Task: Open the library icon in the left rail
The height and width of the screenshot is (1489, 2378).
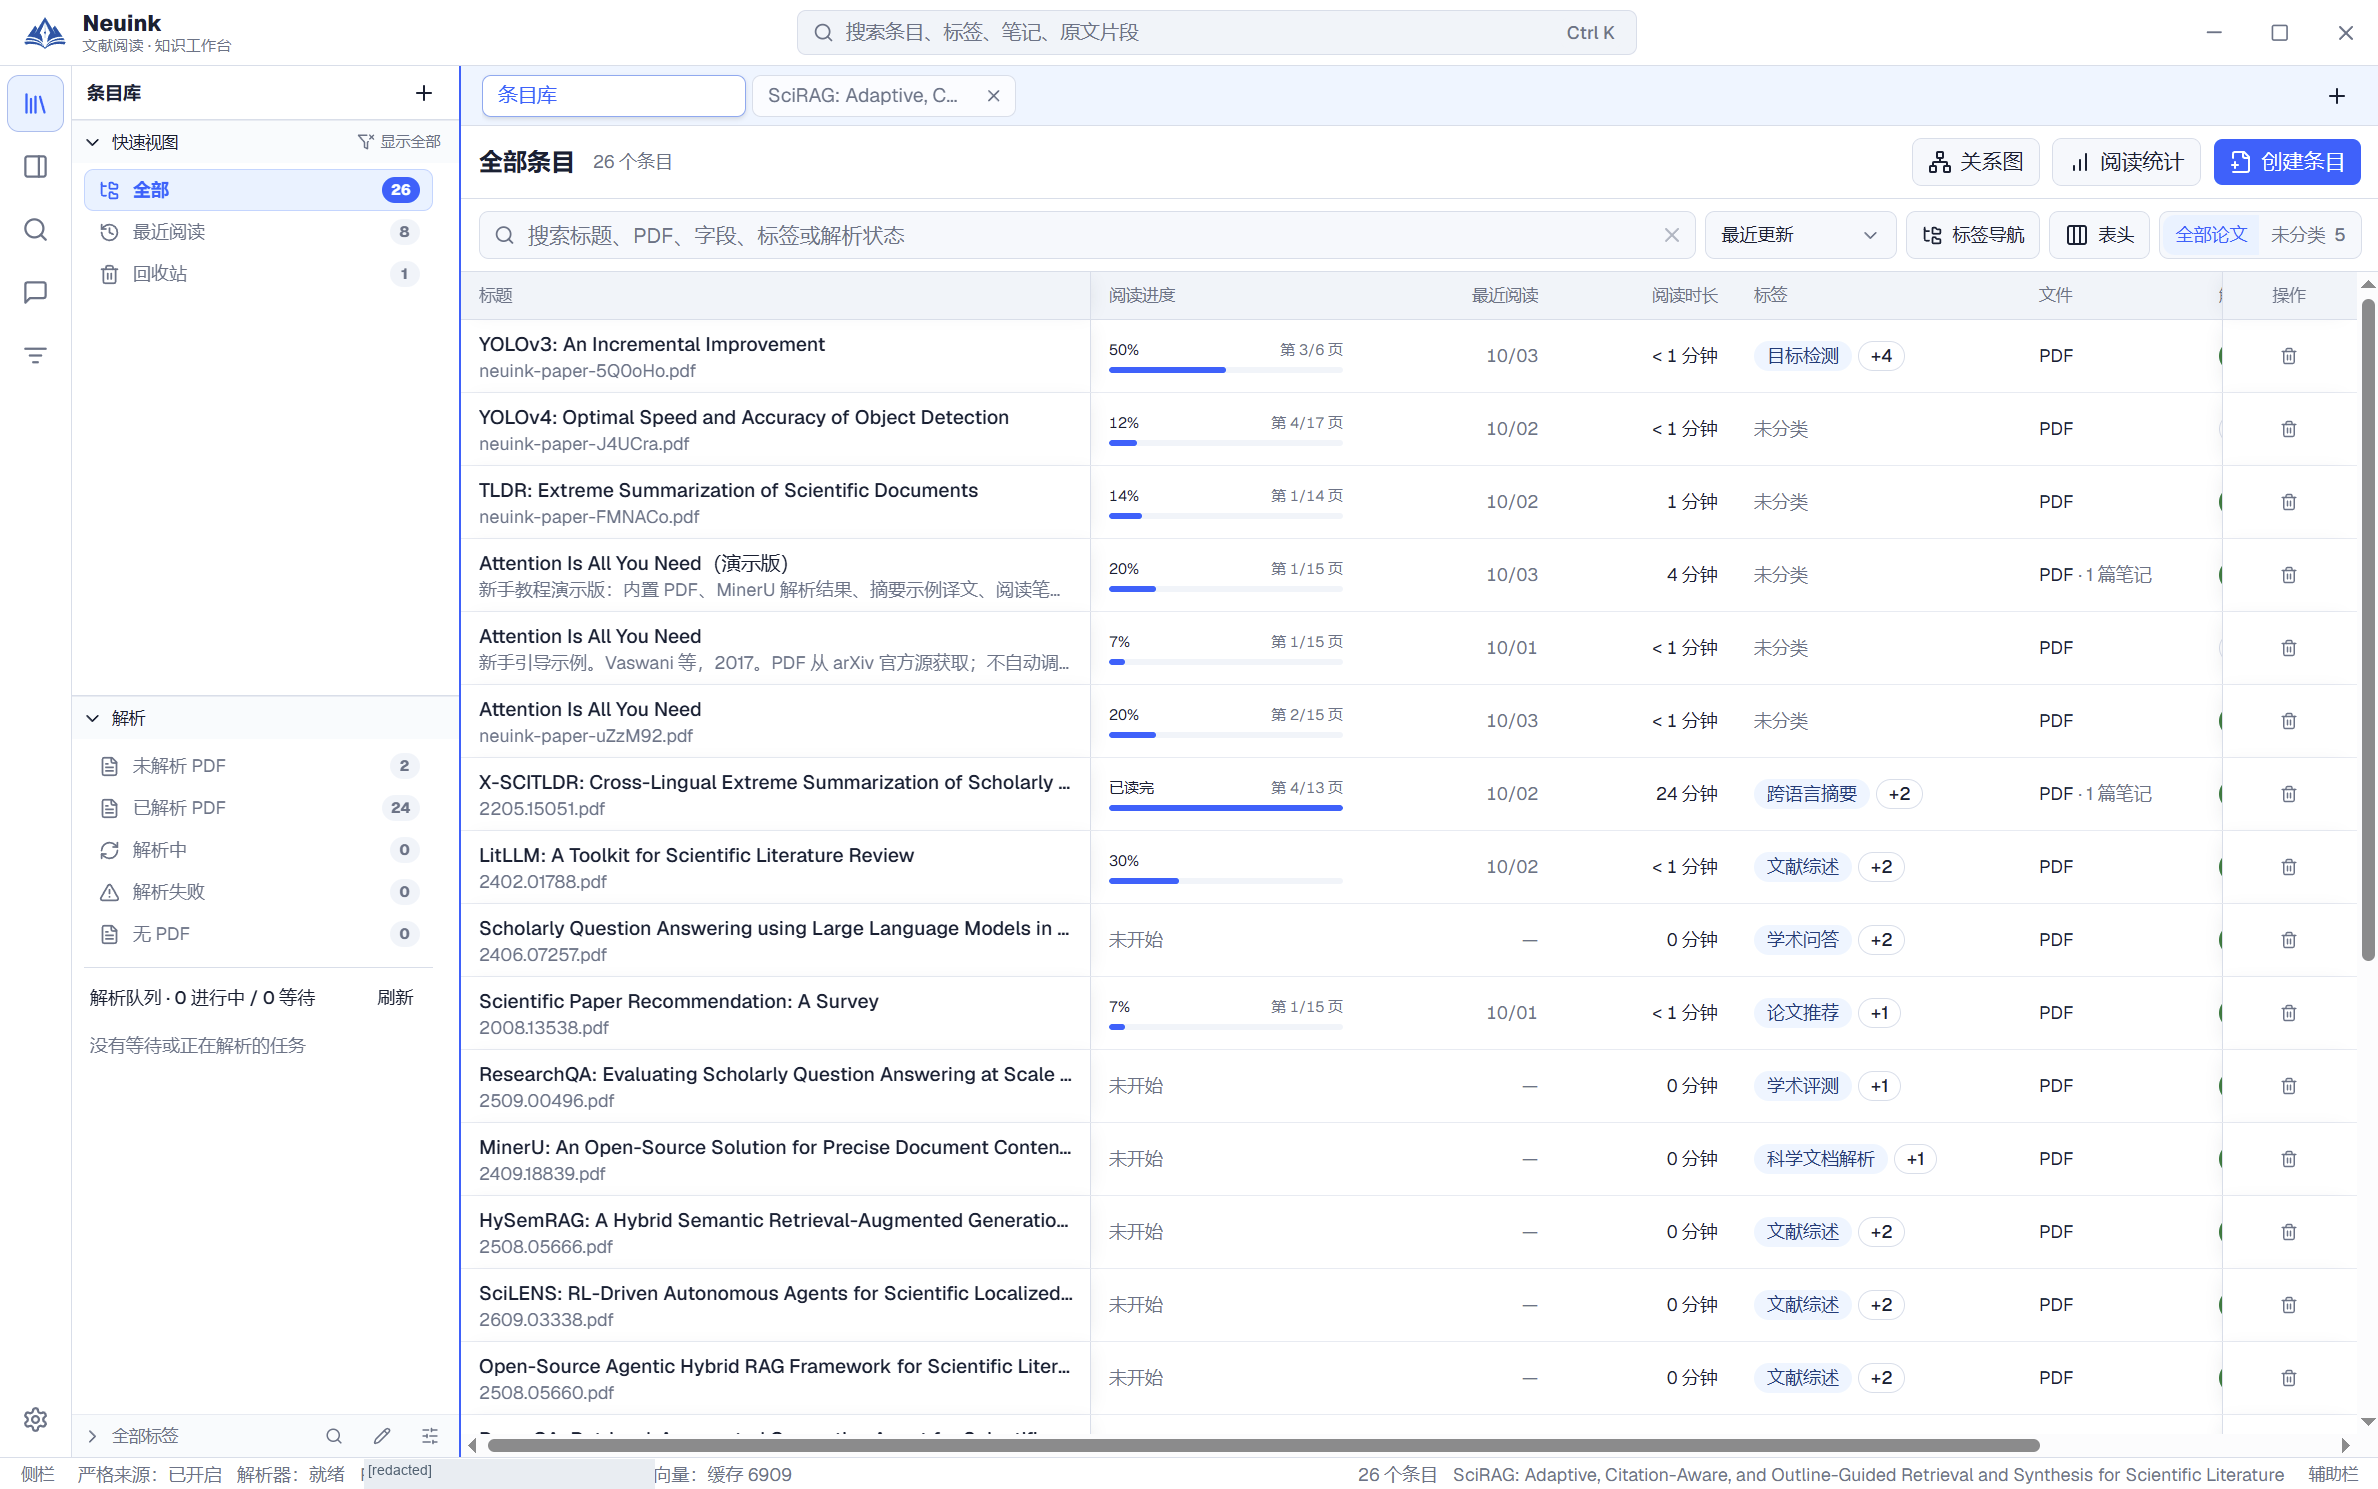Action: click(35, 104)
